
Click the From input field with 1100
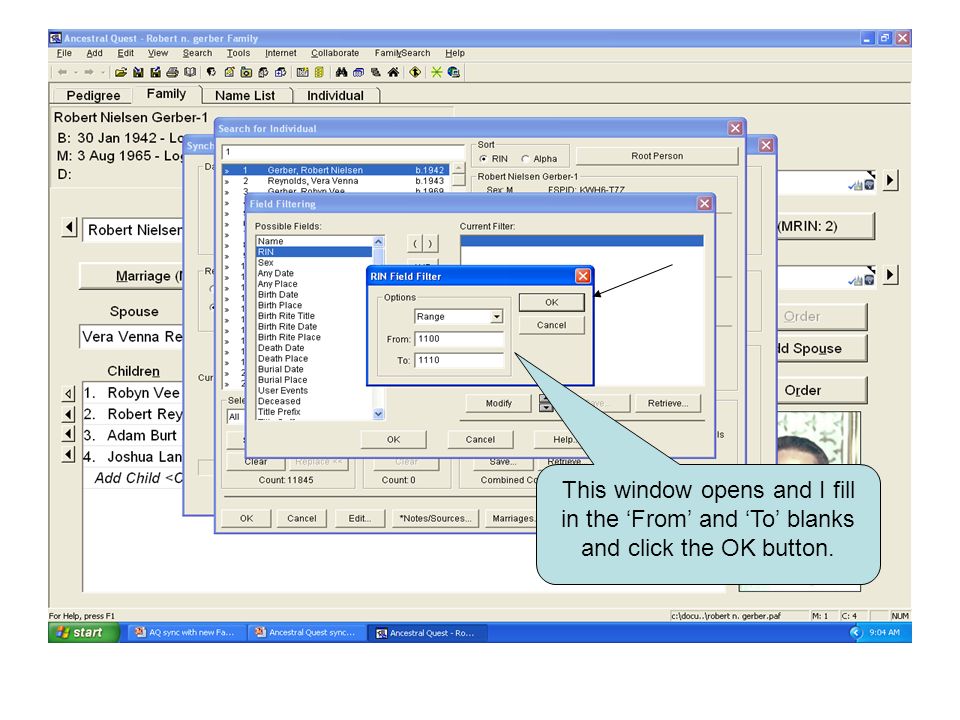coord(459,339)
